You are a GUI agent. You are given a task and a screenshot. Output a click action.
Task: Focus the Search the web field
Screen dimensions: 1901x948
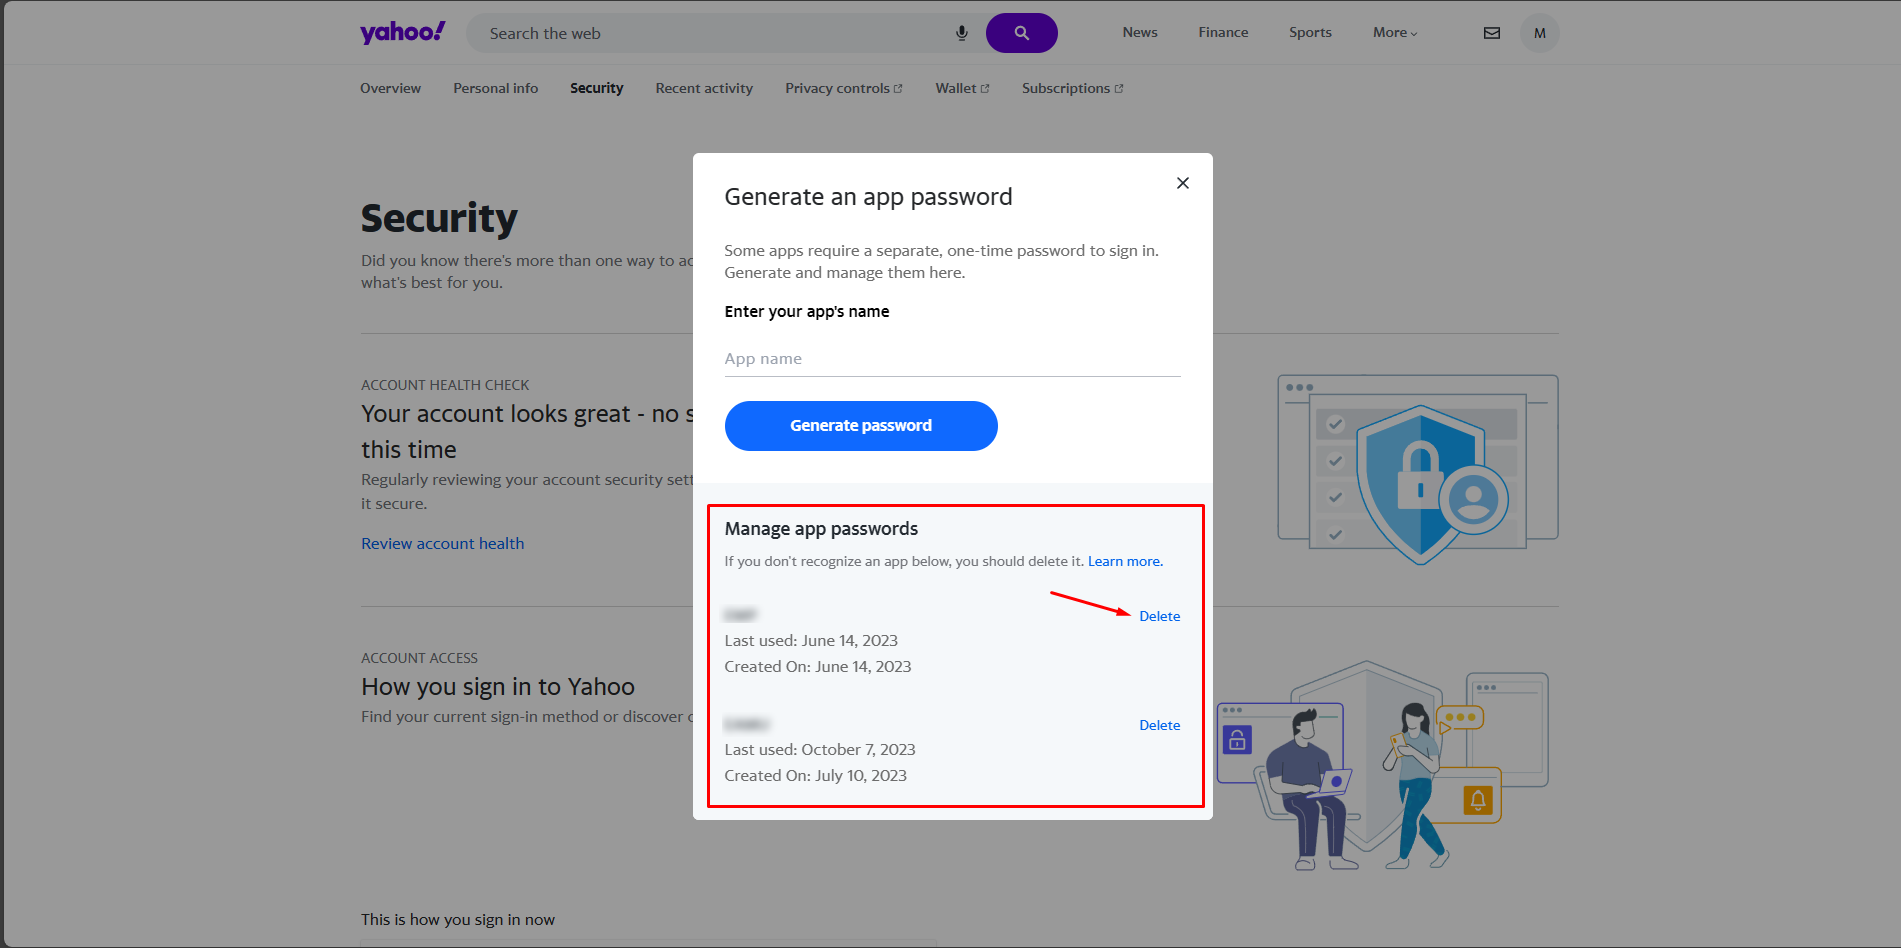click(x=715, y=33)
